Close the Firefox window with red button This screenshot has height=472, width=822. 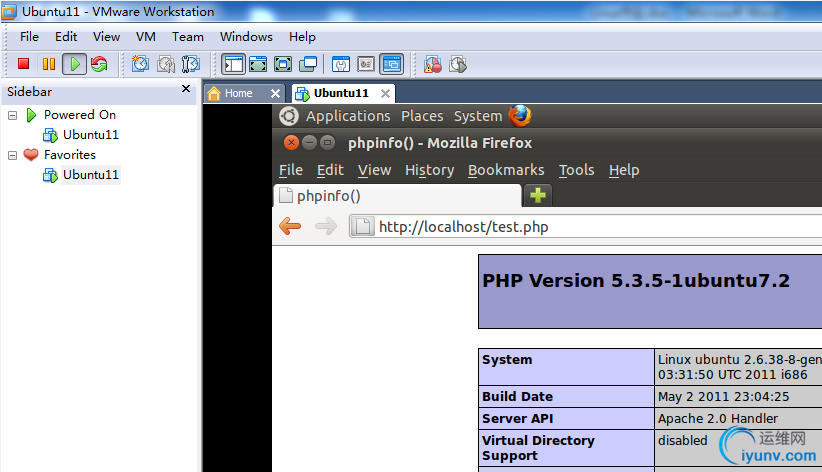click(291, 143)
